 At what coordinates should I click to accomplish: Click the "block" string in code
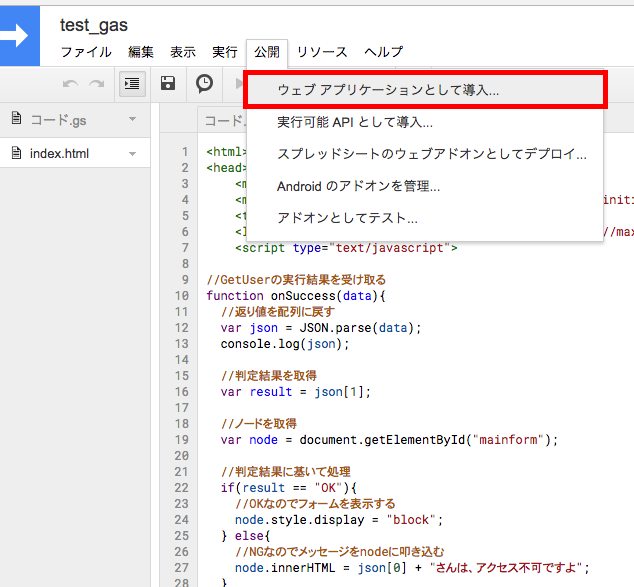point(411,520)
